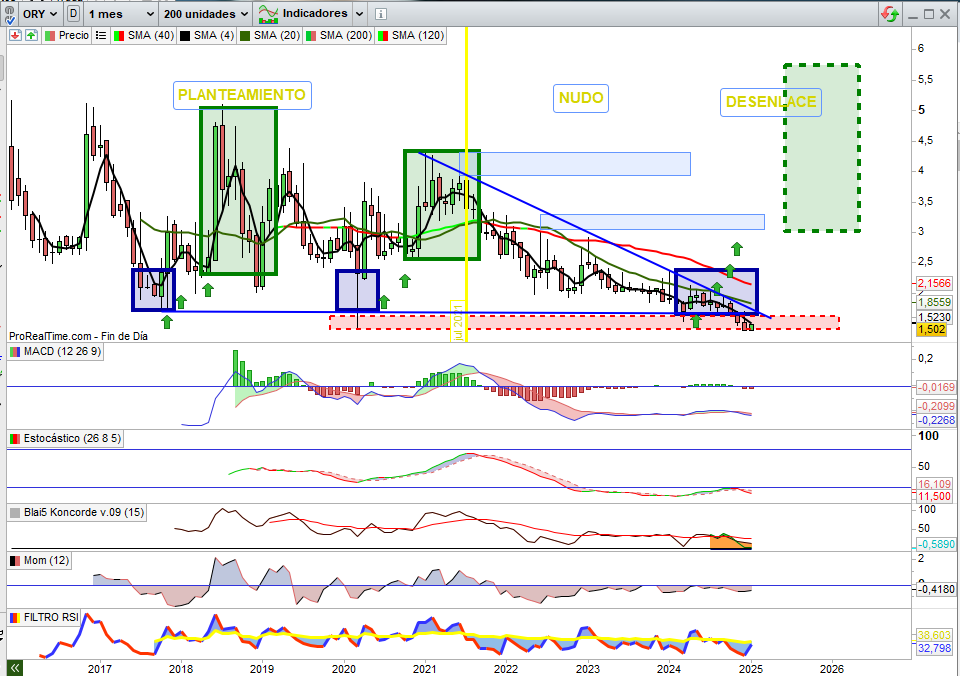Click the 16,109 stochastic value label

coord(934,484)
